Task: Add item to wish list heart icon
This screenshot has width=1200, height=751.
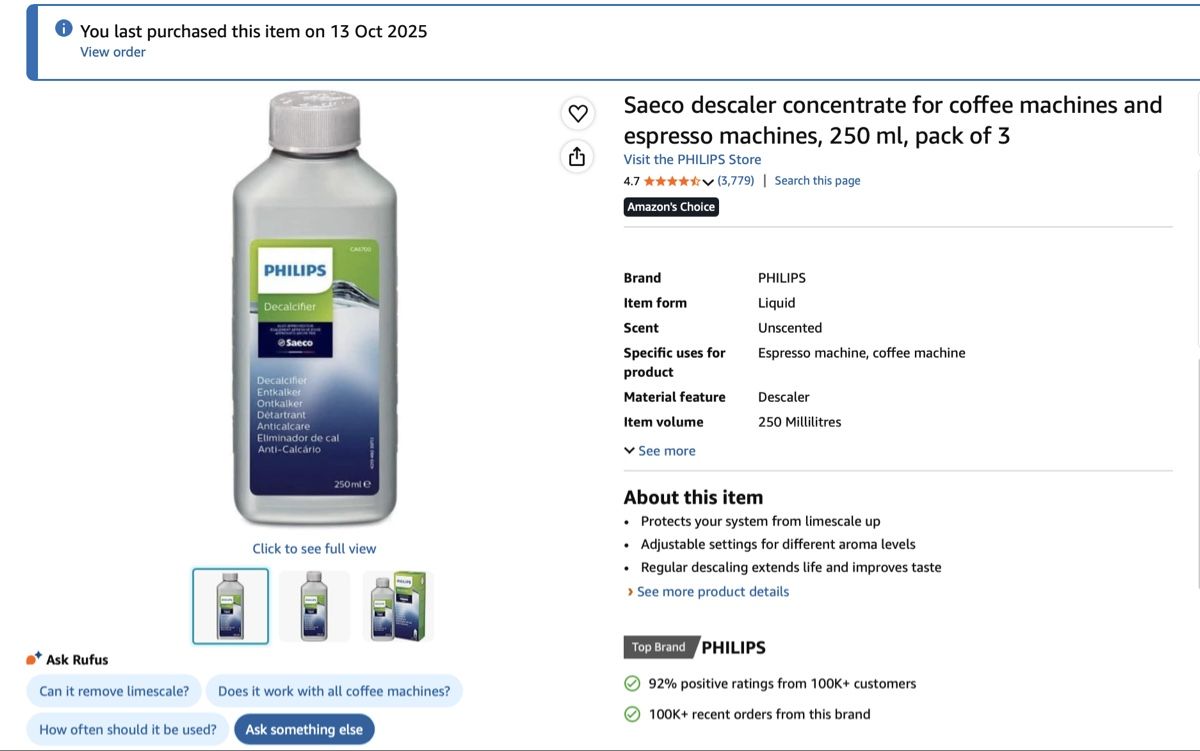Action: (578, 113)
